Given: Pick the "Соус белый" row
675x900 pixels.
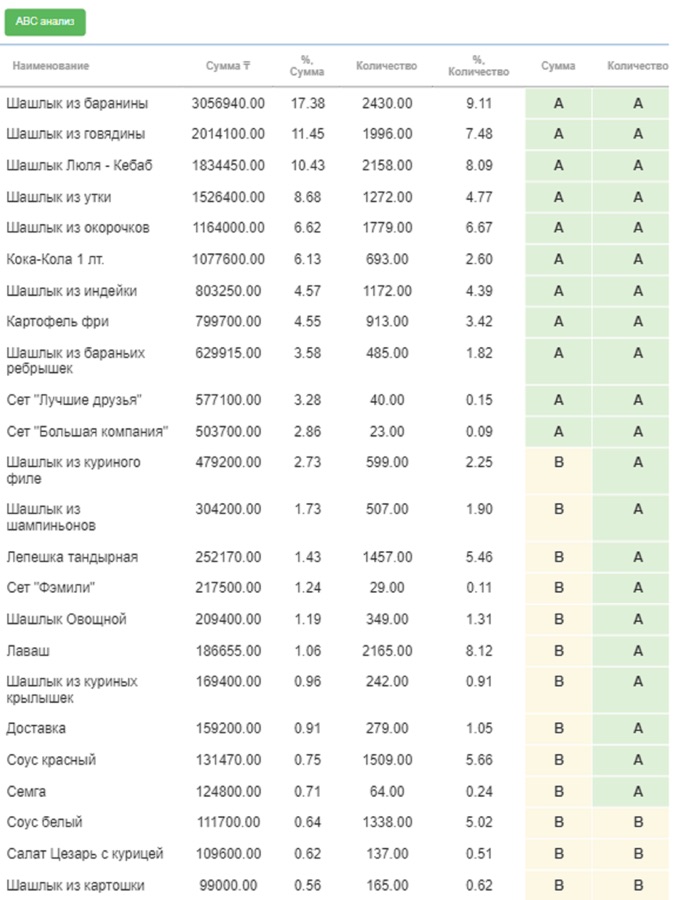Looking at the screenshot, I should [45, 822].
